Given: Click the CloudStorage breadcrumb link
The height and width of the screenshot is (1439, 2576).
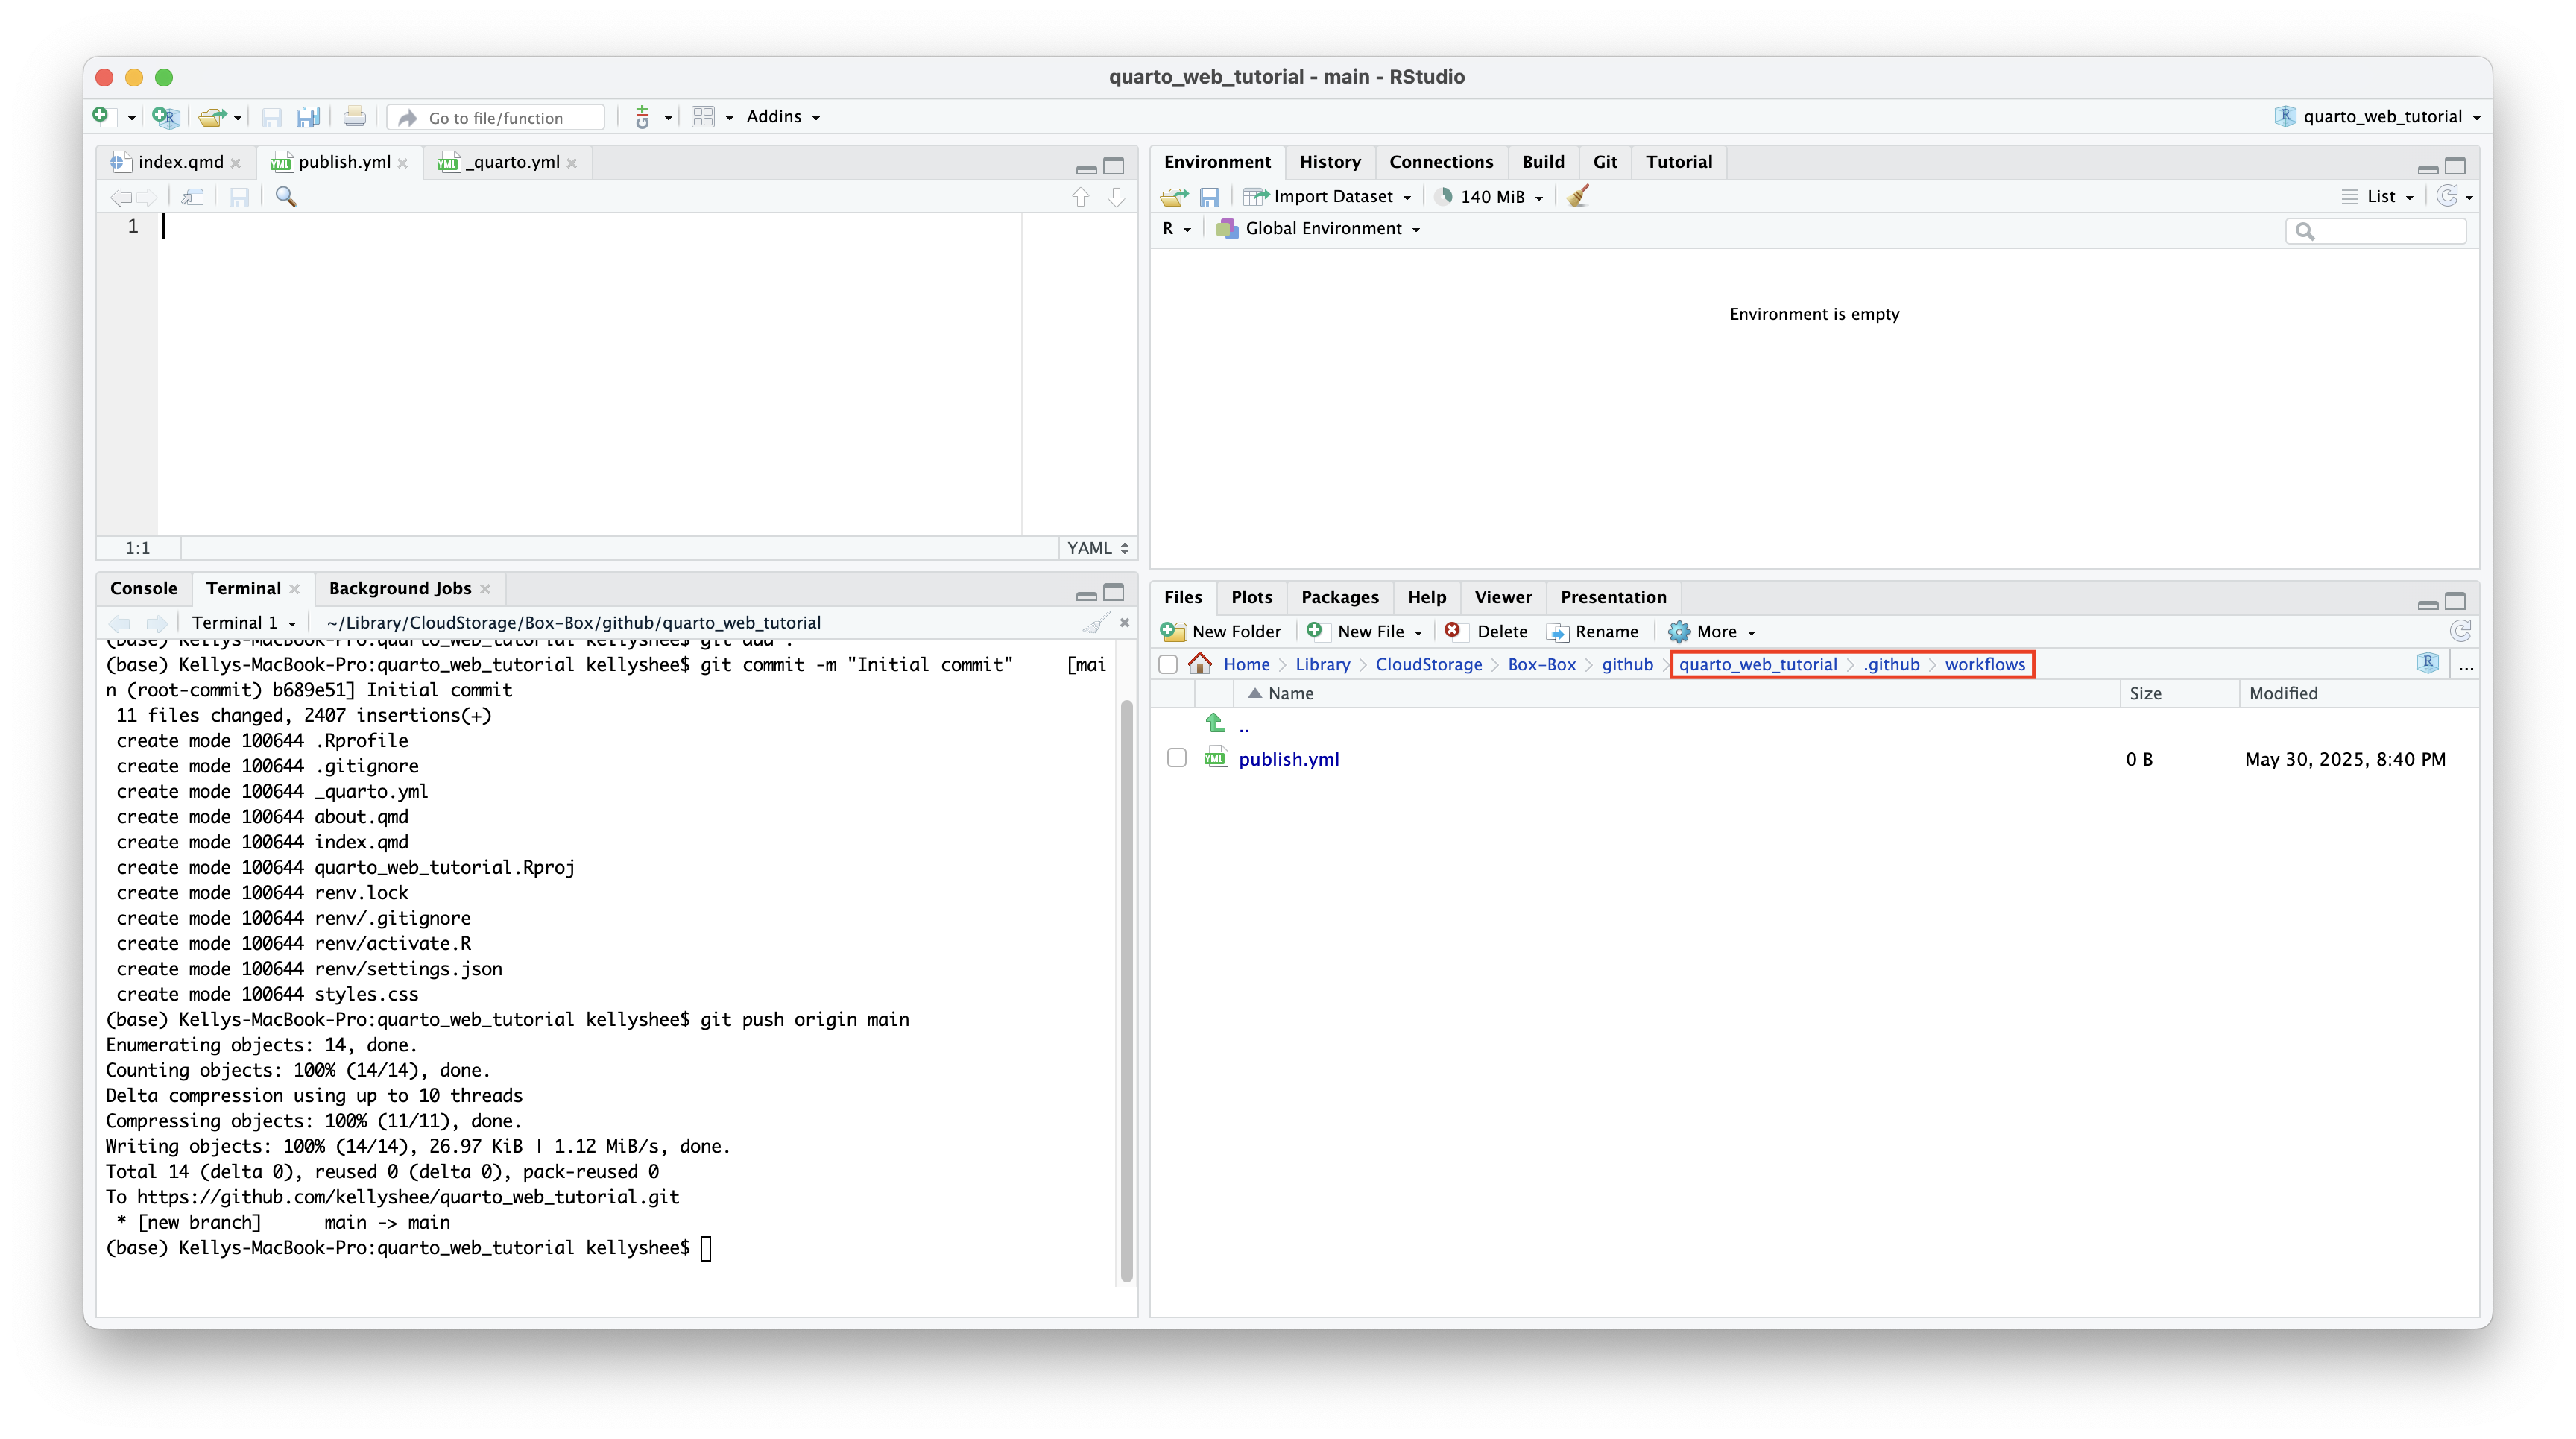Looking at the screenshot, I should tap(1428, 664).
